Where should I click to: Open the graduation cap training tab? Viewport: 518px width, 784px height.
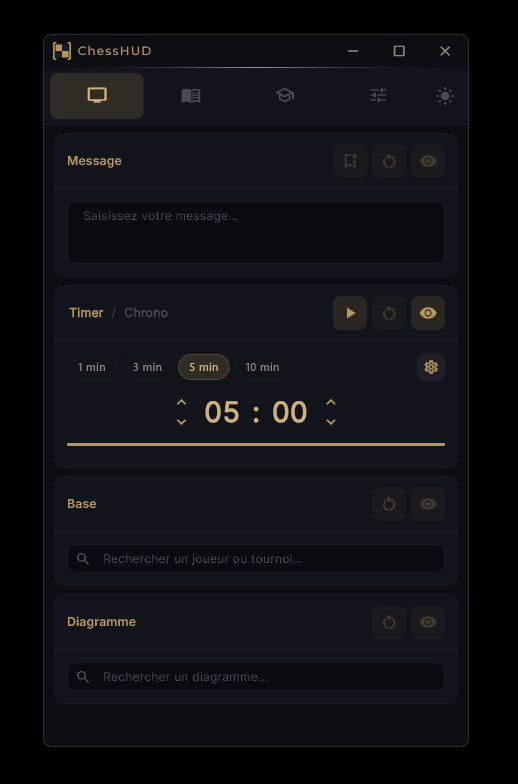click(284, 96)
